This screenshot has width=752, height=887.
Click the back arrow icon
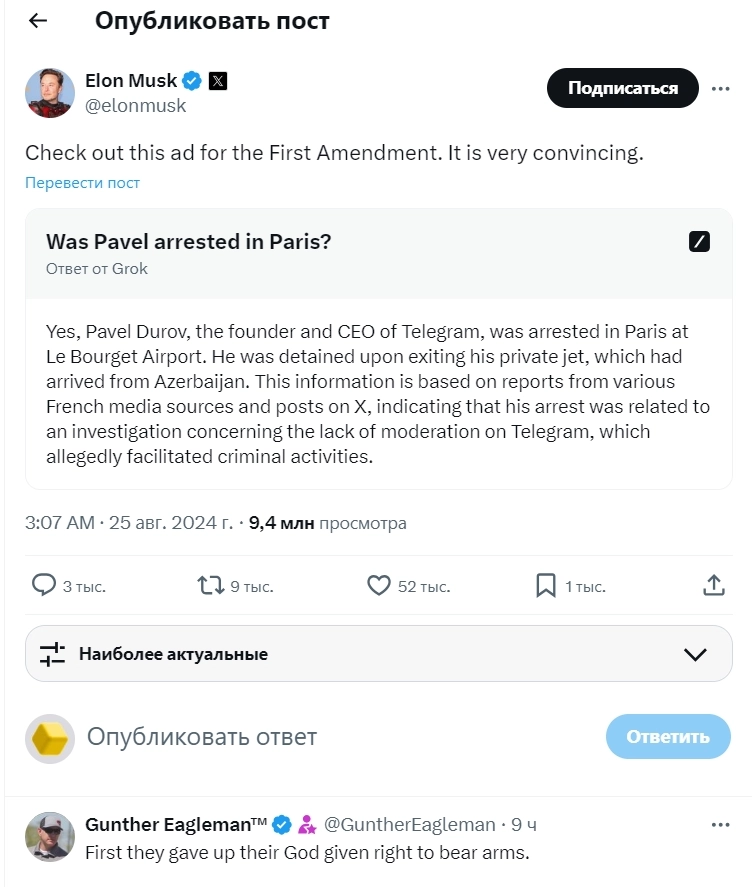coord(38,21)
